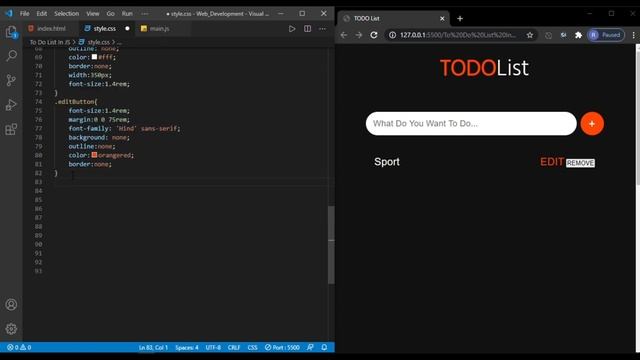View site information icon in address bar
640x360 pixels.
tap(392, 35)
